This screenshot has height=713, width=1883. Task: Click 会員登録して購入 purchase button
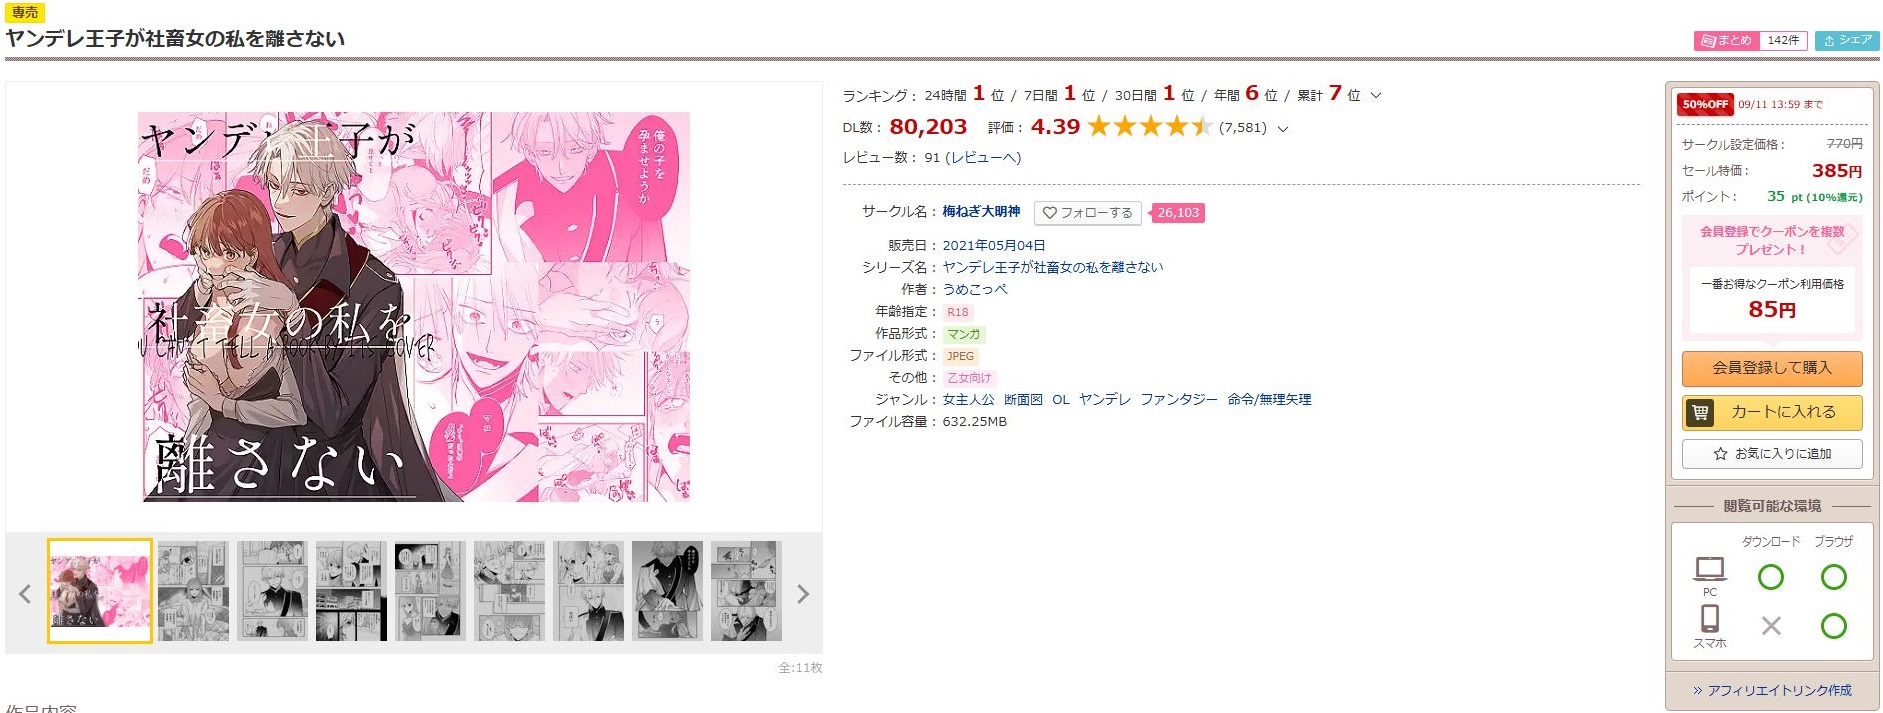pos(1772,368)
